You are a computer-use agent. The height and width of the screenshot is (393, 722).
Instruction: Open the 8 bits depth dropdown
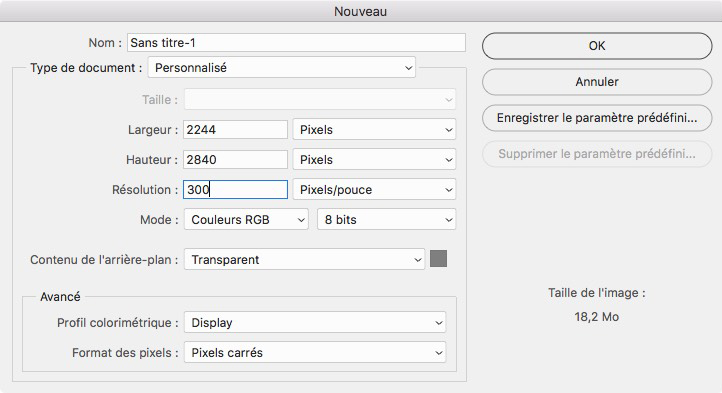(x=386, y=220)
